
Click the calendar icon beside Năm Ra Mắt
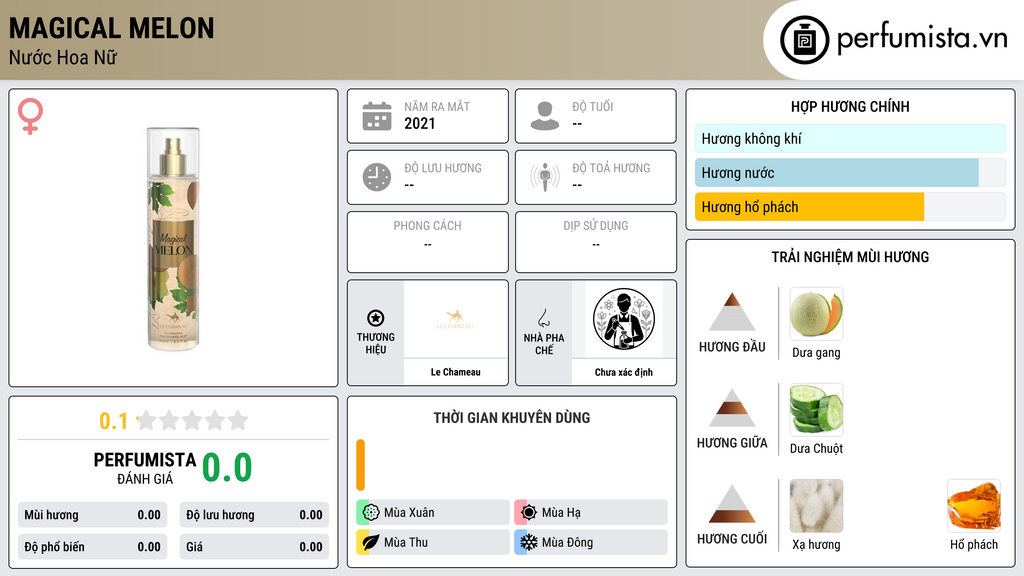[x=377, y=116]
